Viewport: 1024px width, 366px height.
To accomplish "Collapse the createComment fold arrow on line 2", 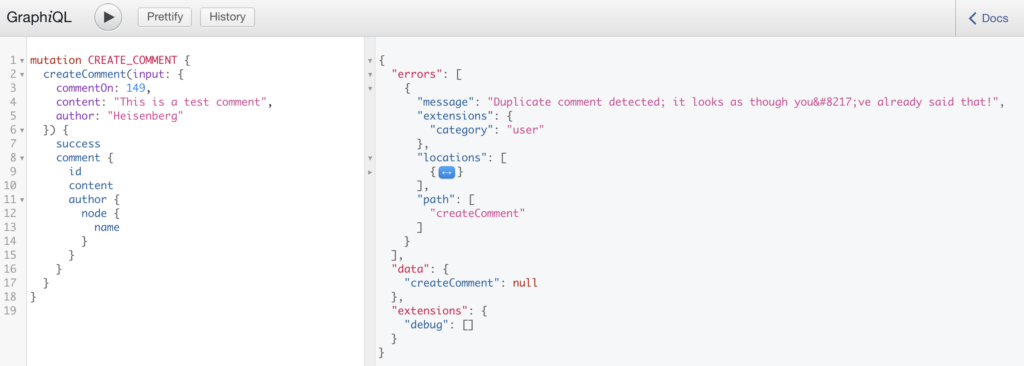I will point(22,75).
